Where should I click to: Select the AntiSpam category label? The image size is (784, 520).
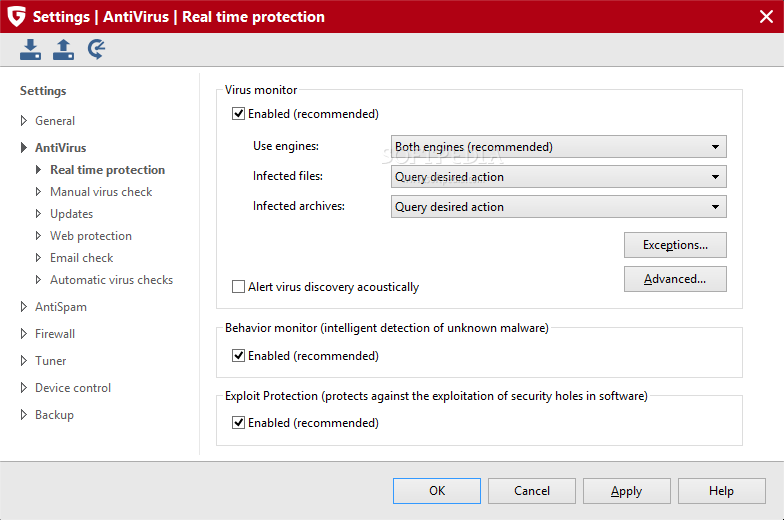pos(61,307)
